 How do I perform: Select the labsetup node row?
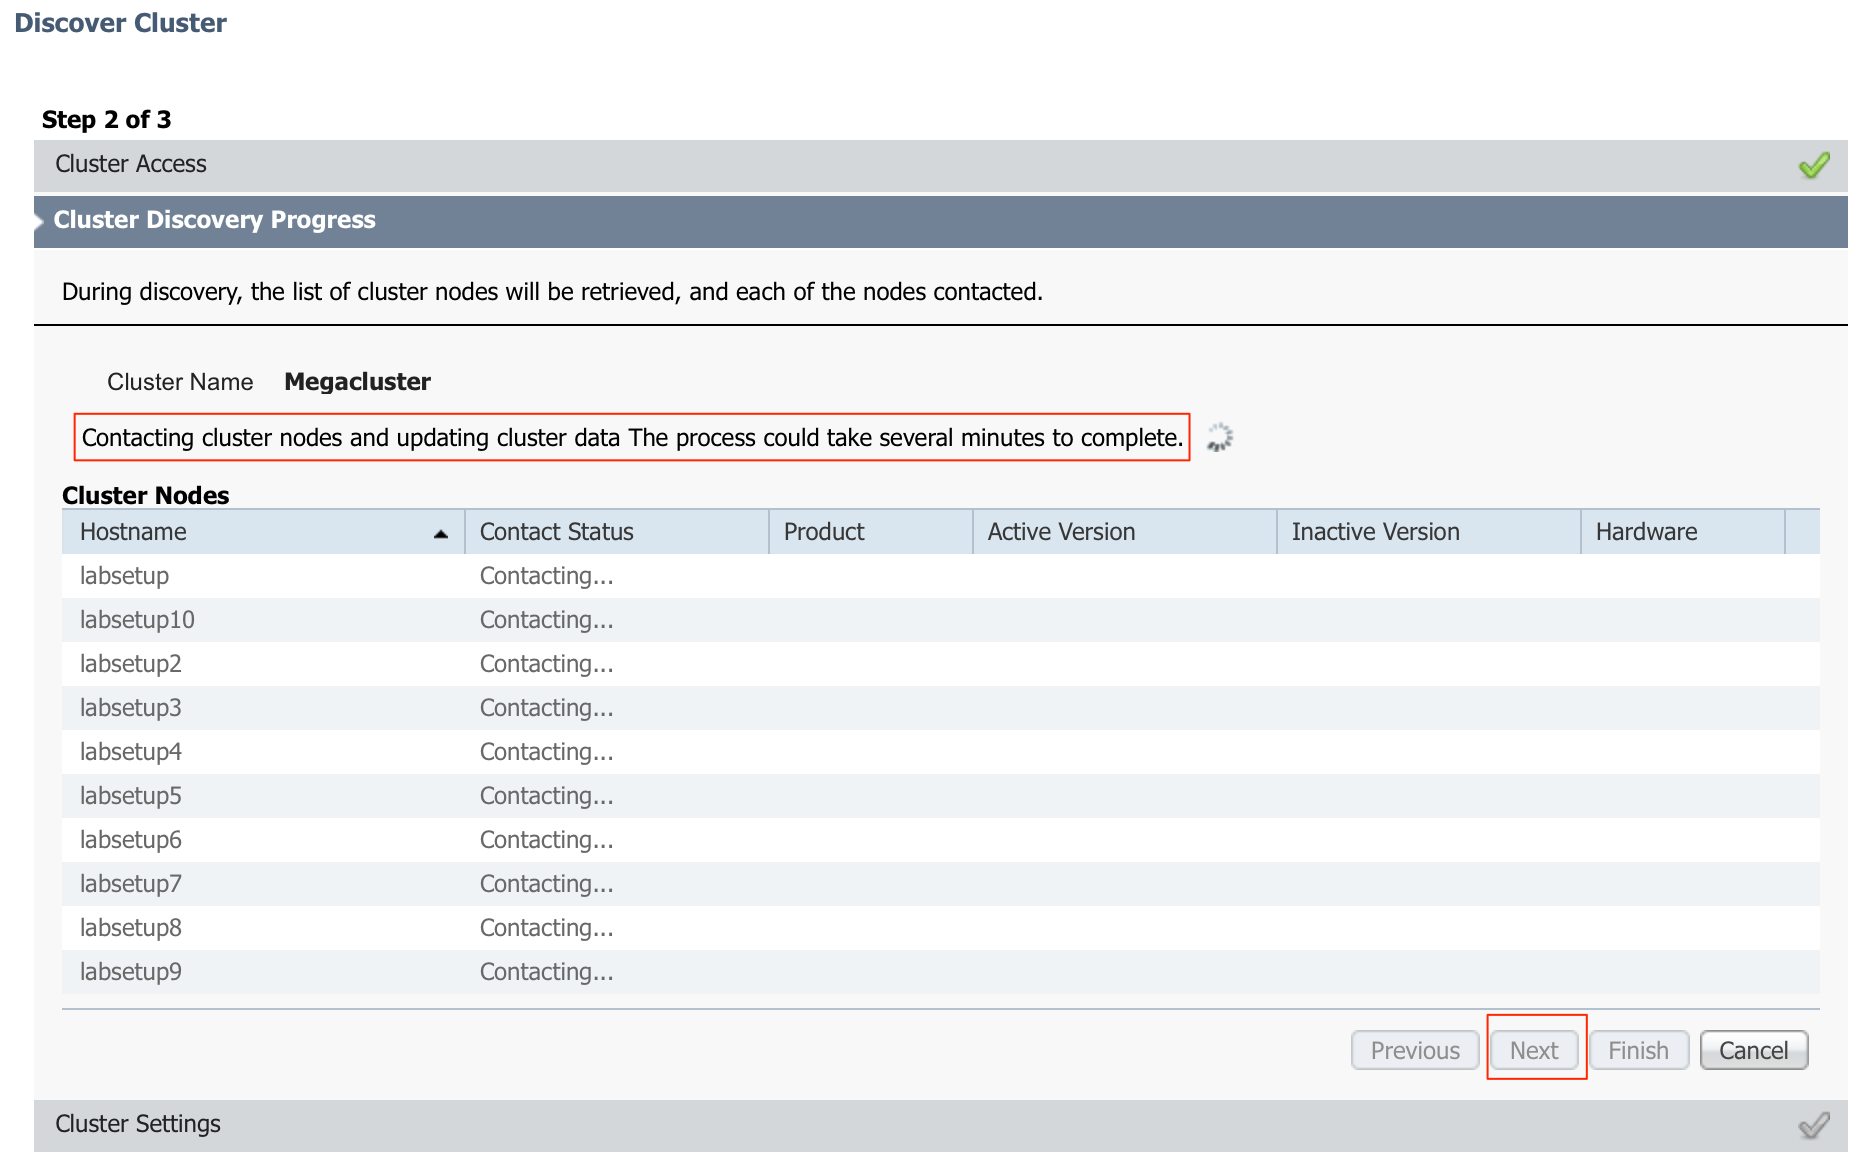[x=940, y=576]
